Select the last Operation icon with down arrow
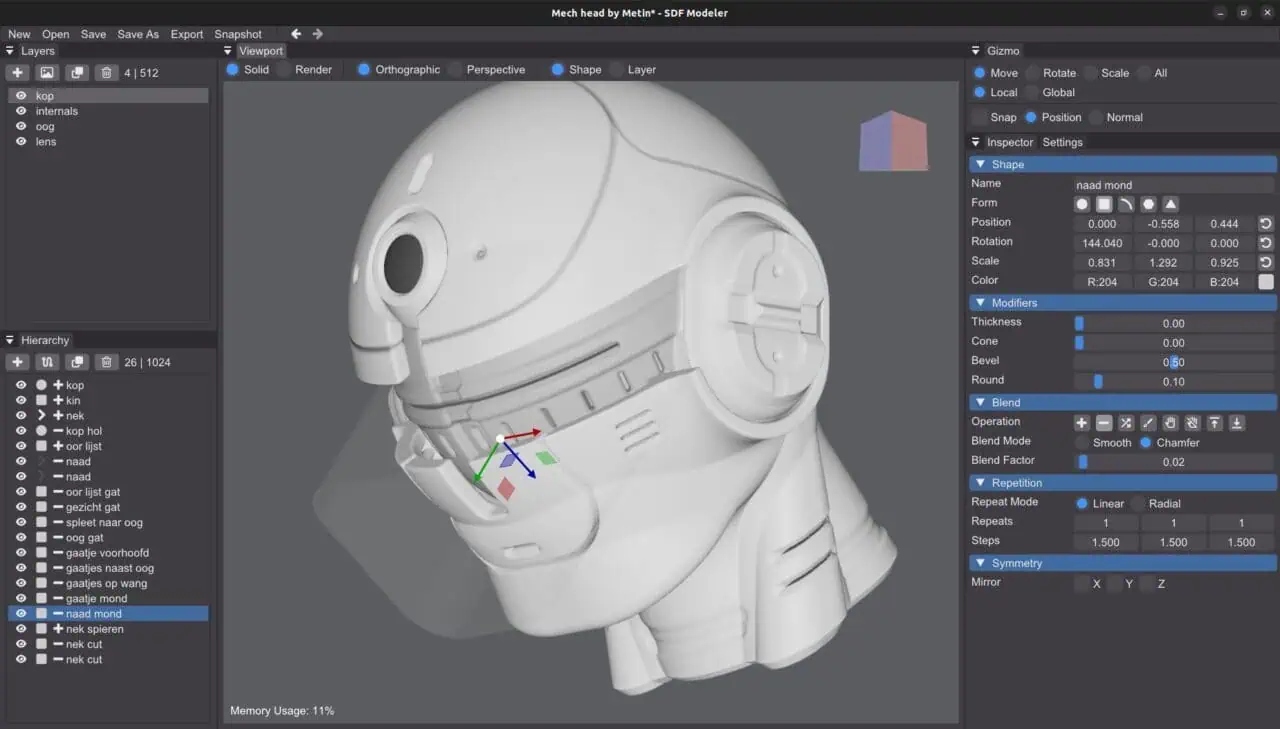 pos(1237,423)
